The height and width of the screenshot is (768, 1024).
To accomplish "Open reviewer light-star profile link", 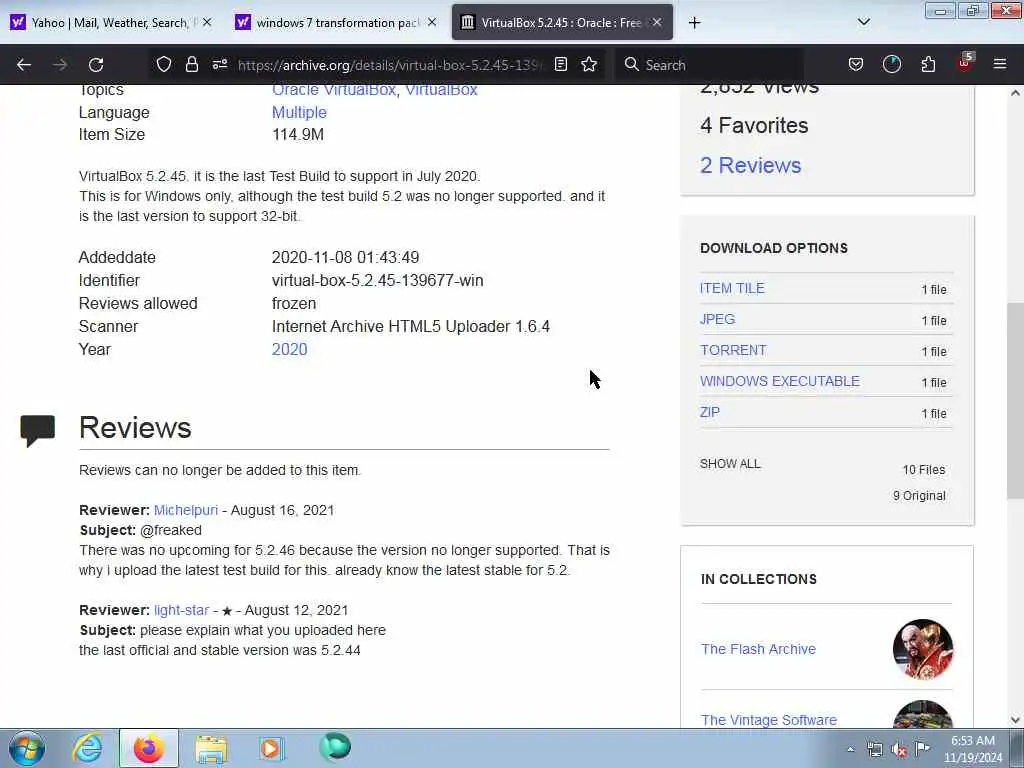I will pos(181,610).
